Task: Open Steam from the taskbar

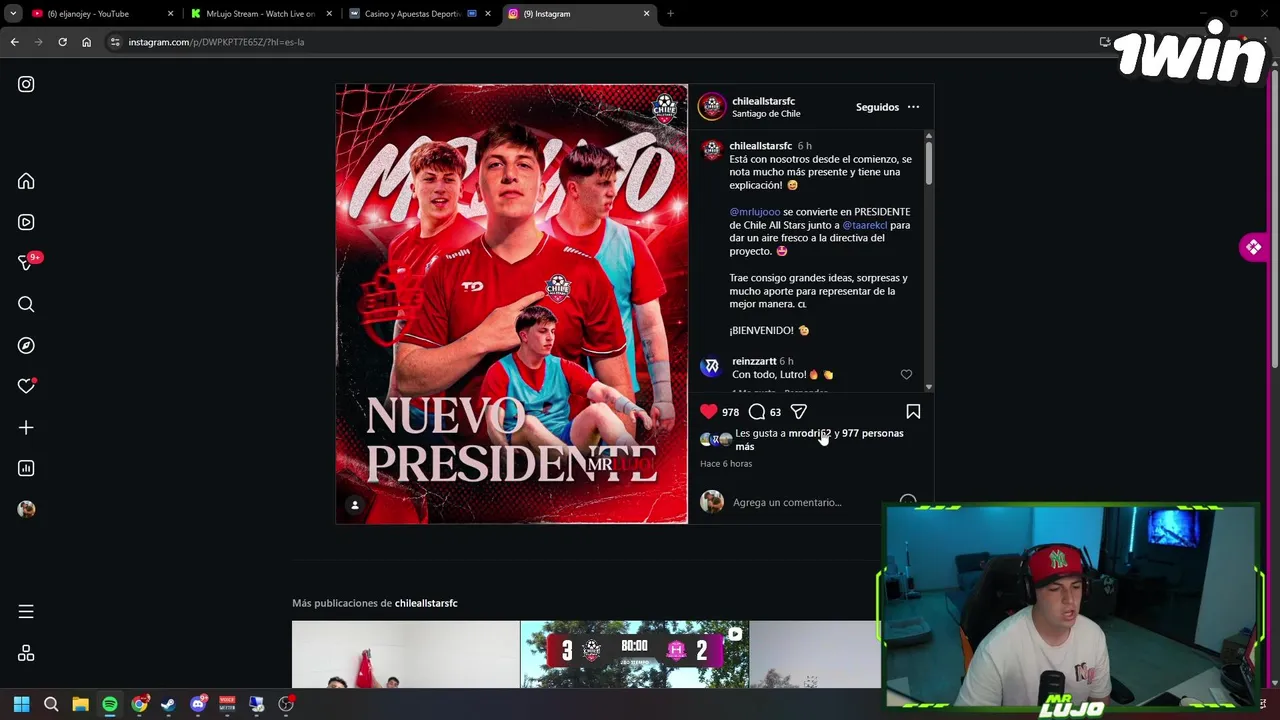Action: [168, 704]
